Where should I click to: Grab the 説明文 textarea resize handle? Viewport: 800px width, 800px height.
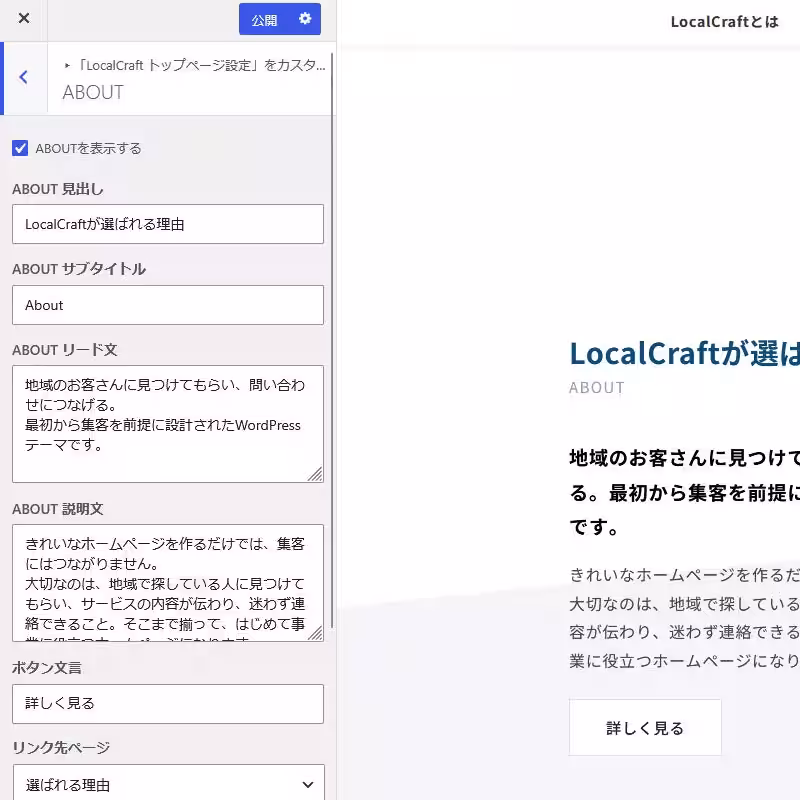pyautogui.click(x=315, y=633)
